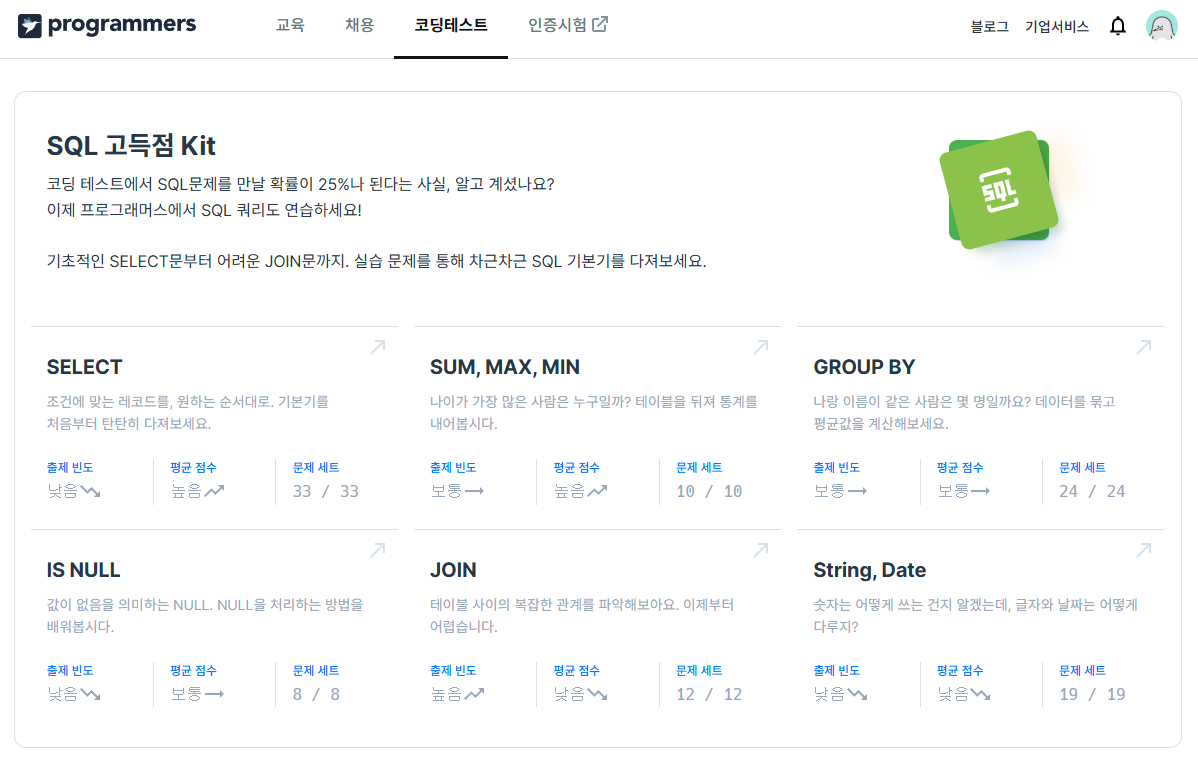The height and width of the screenshot is (761, 1198).
Task: Select the SELECT card heading
Action: [x=85, y=367]
